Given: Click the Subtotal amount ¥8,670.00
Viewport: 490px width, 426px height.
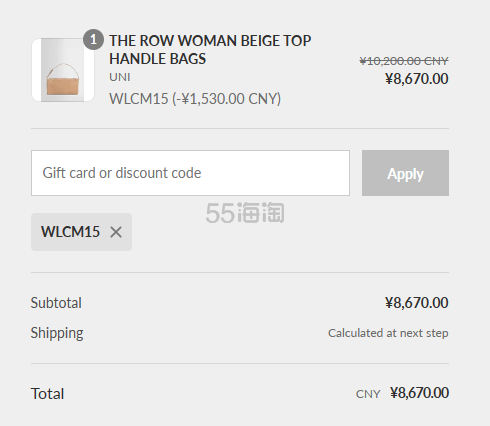Looking at the screenshot, I should [417, 303].
